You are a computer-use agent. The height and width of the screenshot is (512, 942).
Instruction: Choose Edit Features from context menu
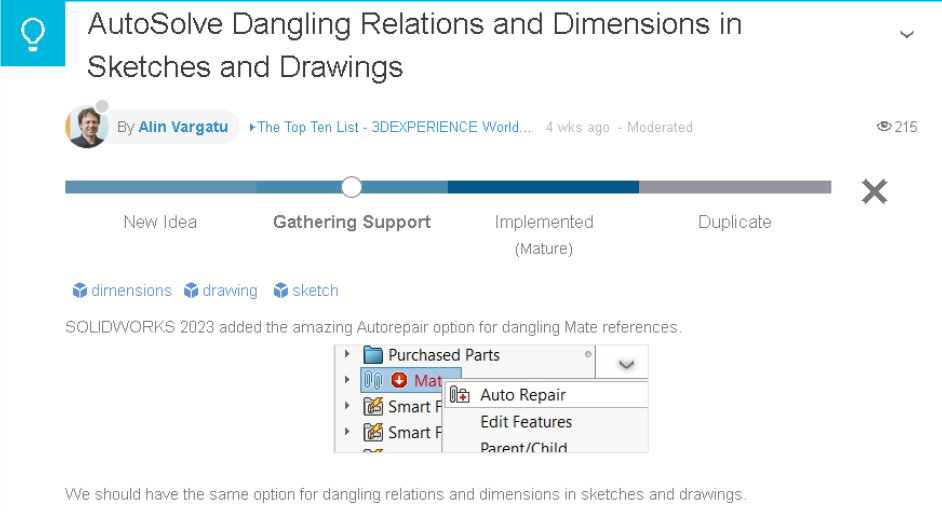point(526,422)
